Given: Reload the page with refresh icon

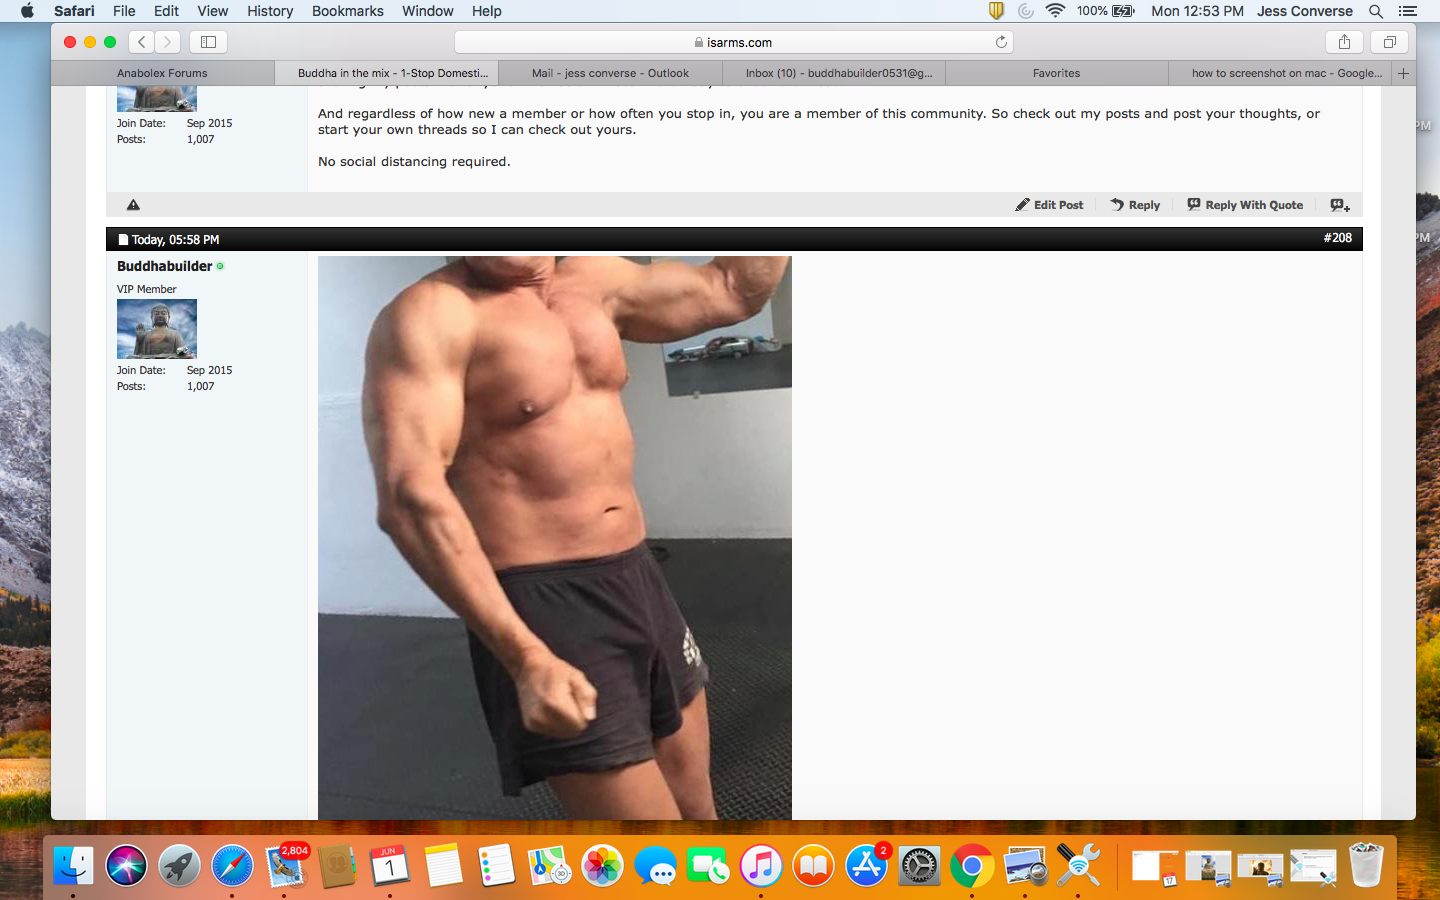Looking at the screenshot, I should point(1001,42).
